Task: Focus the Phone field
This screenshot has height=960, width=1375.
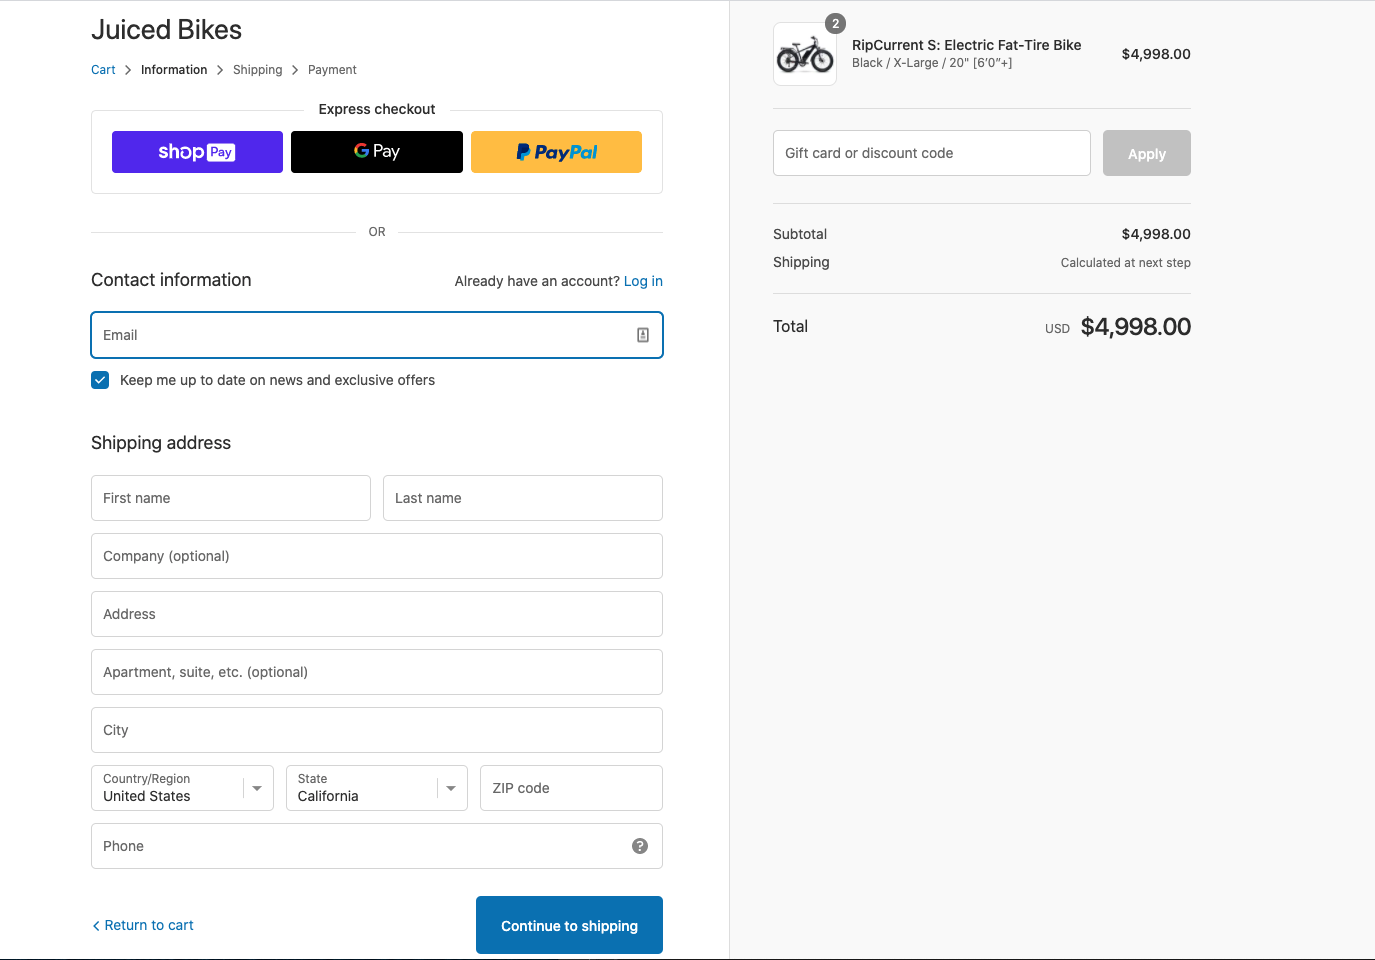Action: tap(377, 846)
